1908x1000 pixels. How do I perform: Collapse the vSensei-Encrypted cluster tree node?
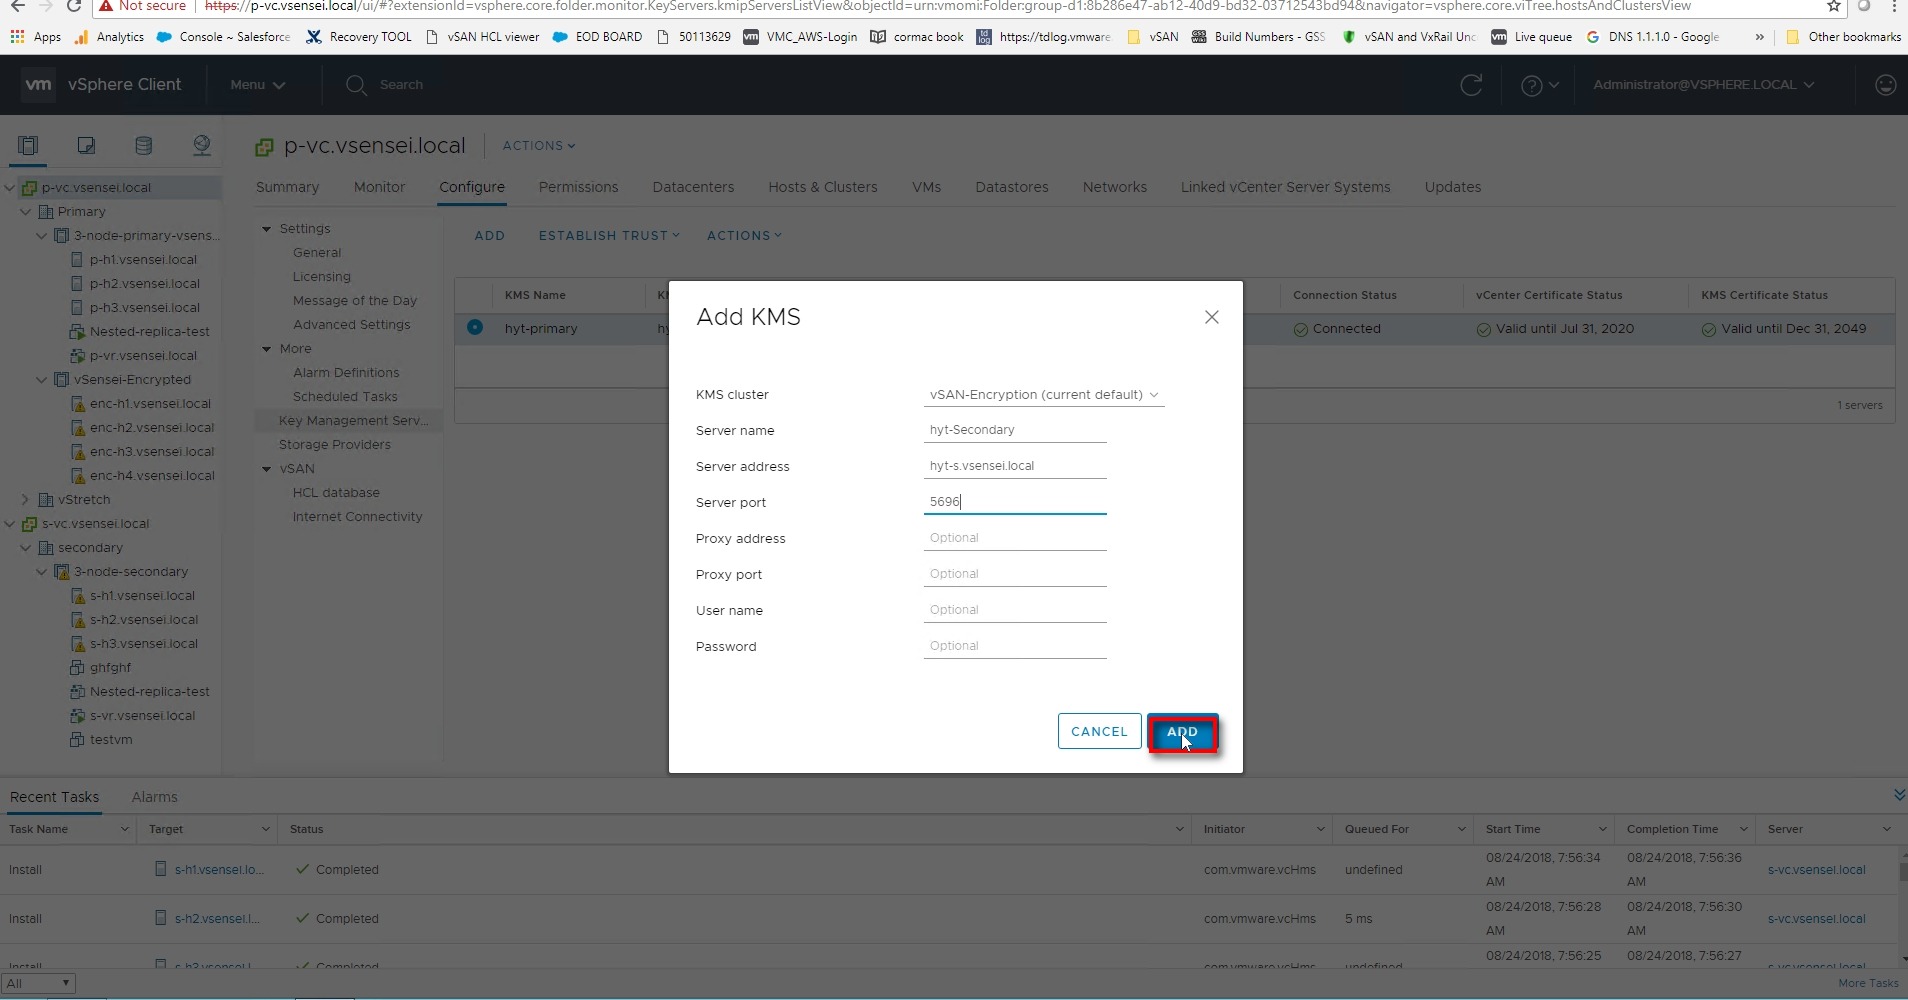(42, 380)
